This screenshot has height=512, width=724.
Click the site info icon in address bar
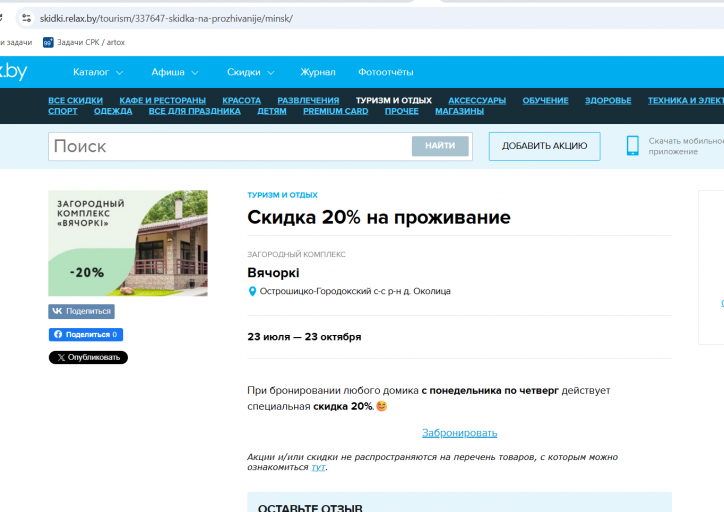pyautogui.click(x=26, y=18)
